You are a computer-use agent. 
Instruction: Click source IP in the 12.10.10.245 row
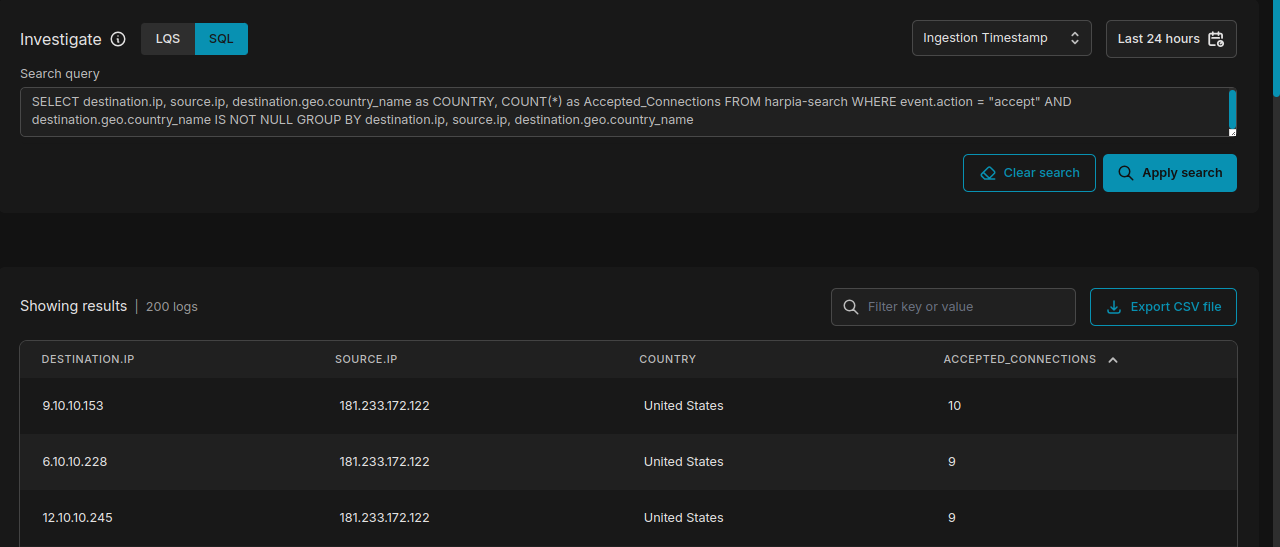click(x=385, y=518)
